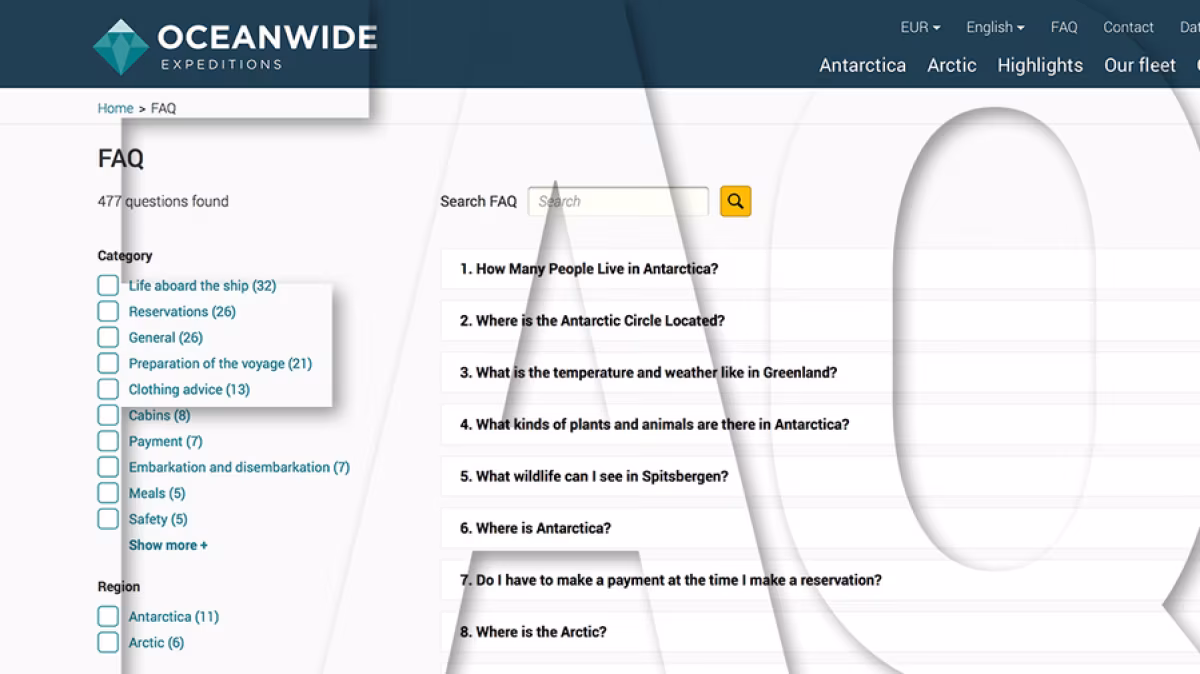
Task: Open the EUR currency dropdown
Action: (x=919, y=28)
